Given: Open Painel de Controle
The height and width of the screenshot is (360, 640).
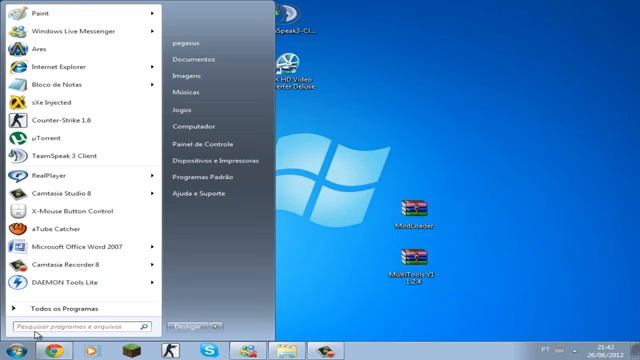Looking at the screenshot, I should (x=203, y=144).
